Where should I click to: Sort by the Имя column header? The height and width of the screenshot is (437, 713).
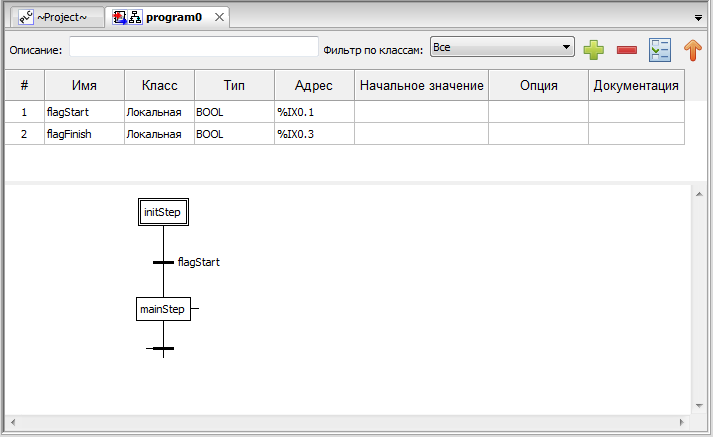[x=84, y=86]
